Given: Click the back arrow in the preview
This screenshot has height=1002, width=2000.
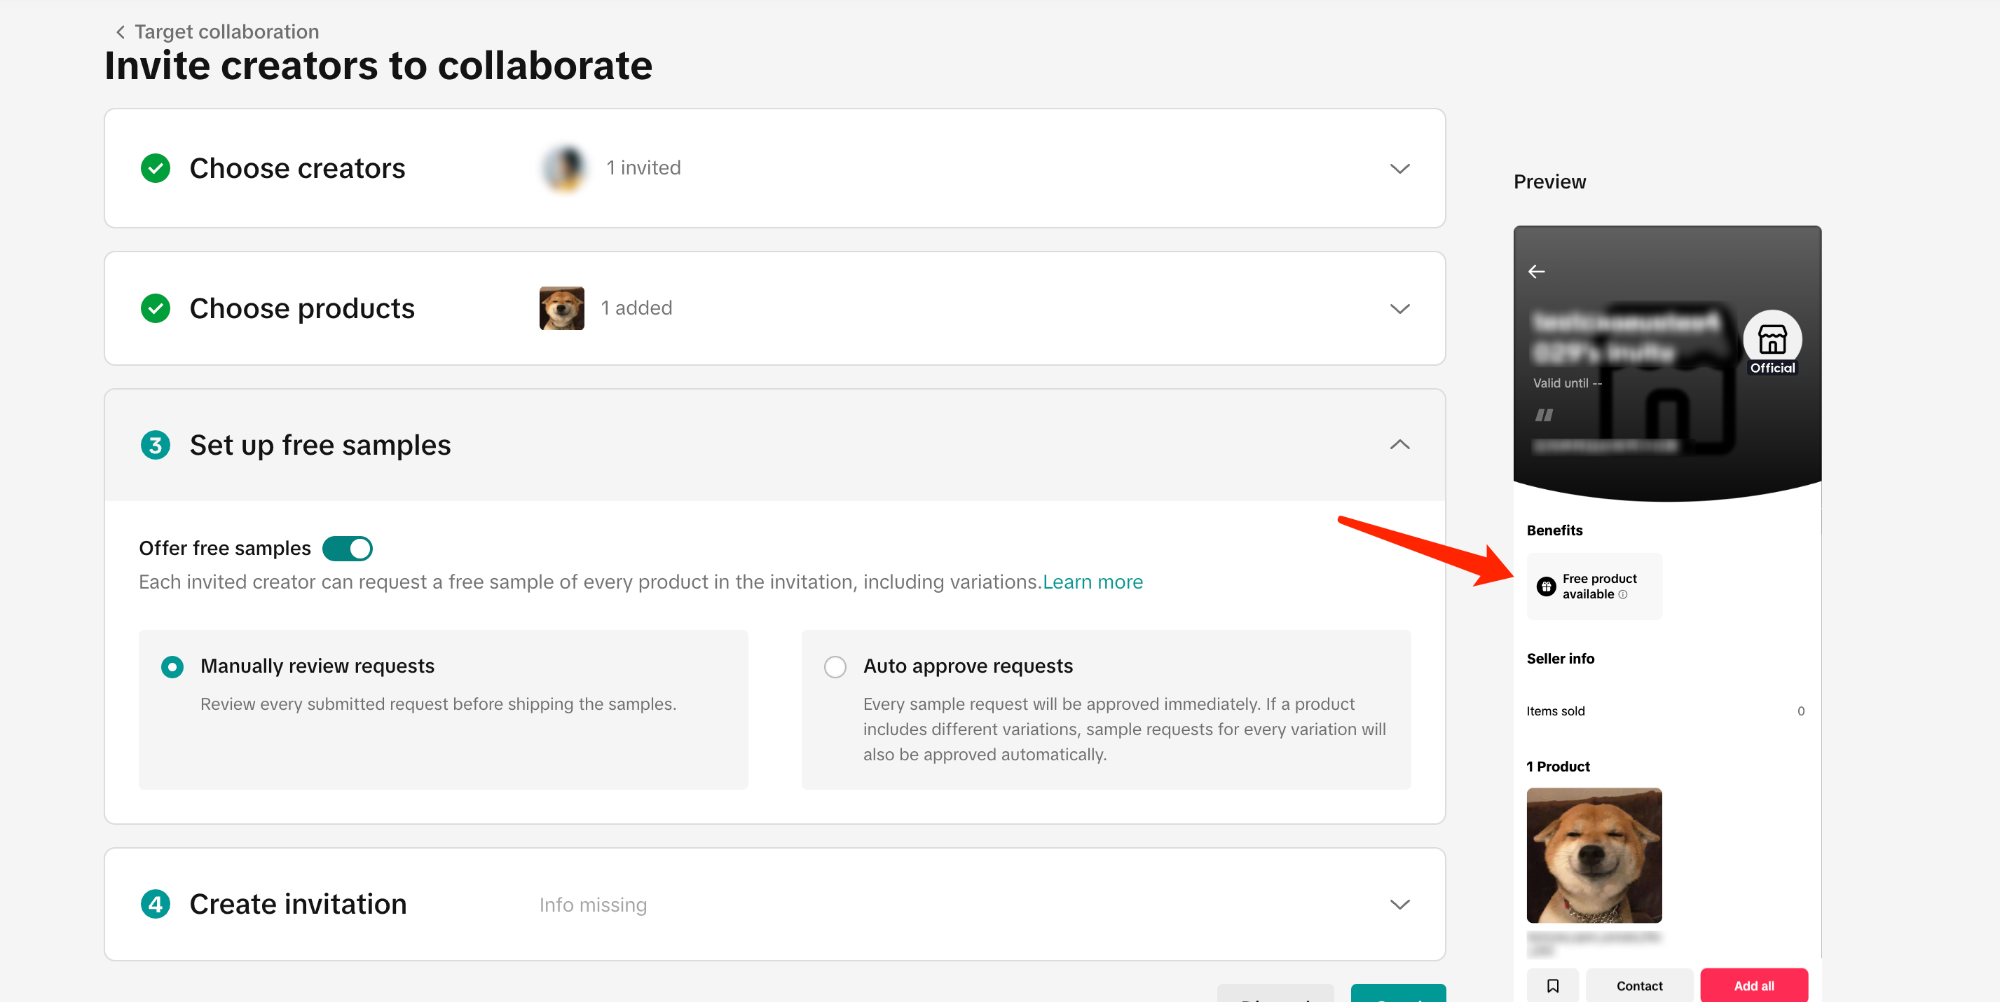Looking at the screenshot, I should point(1537,272).
